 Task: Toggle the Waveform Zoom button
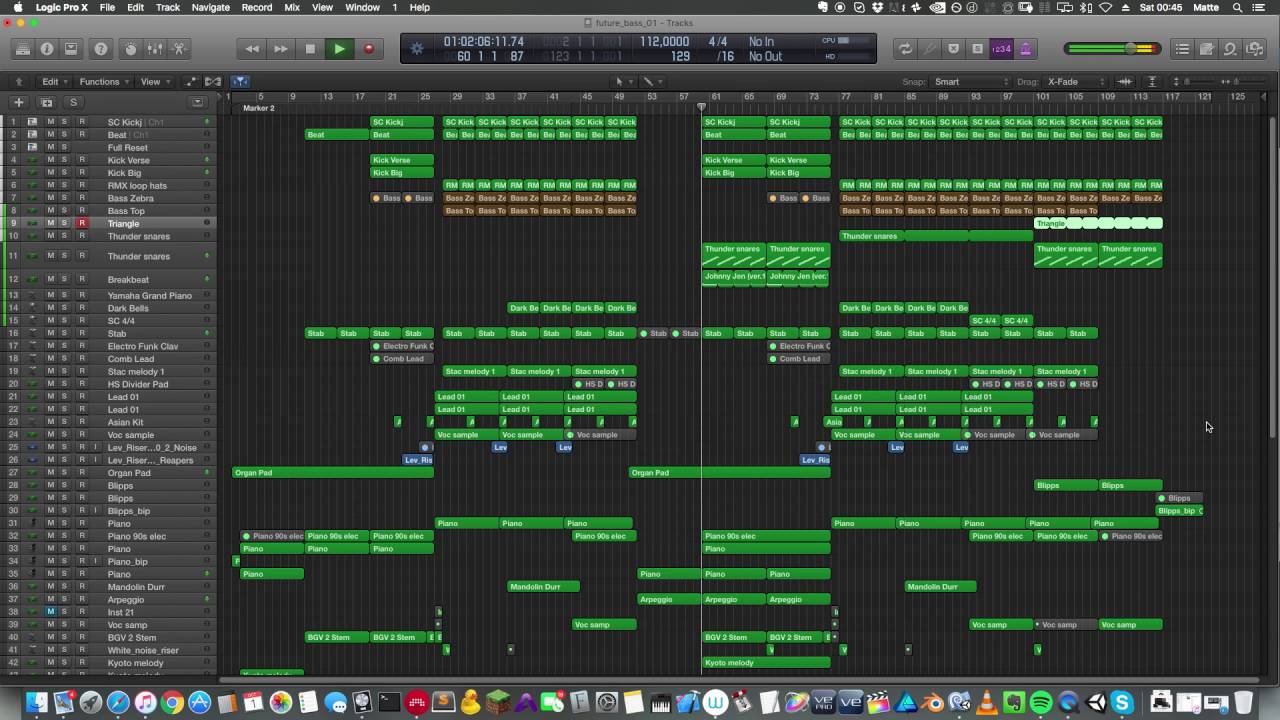point(1125,81)
